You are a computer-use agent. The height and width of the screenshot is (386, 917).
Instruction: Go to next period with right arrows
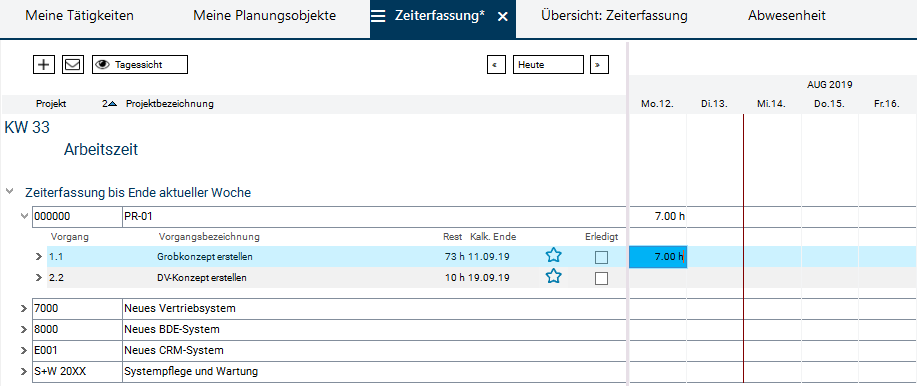[x=599, y=64]
